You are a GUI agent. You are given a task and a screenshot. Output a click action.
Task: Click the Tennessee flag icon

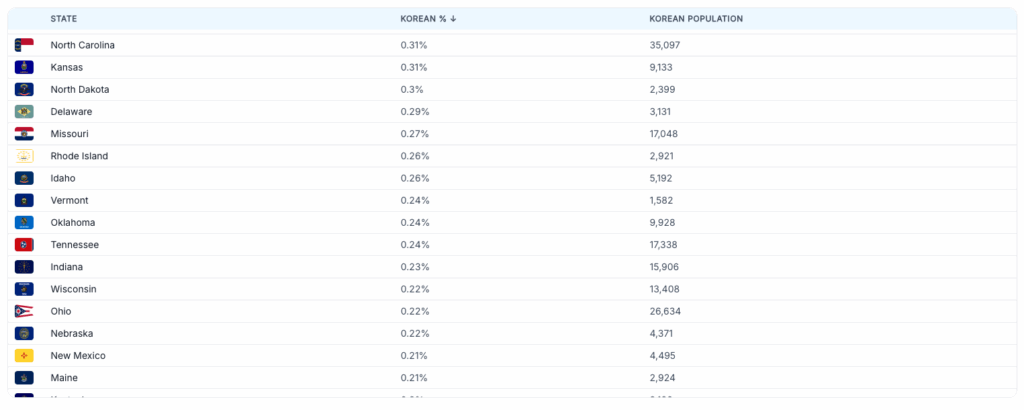tap(24, 245)
